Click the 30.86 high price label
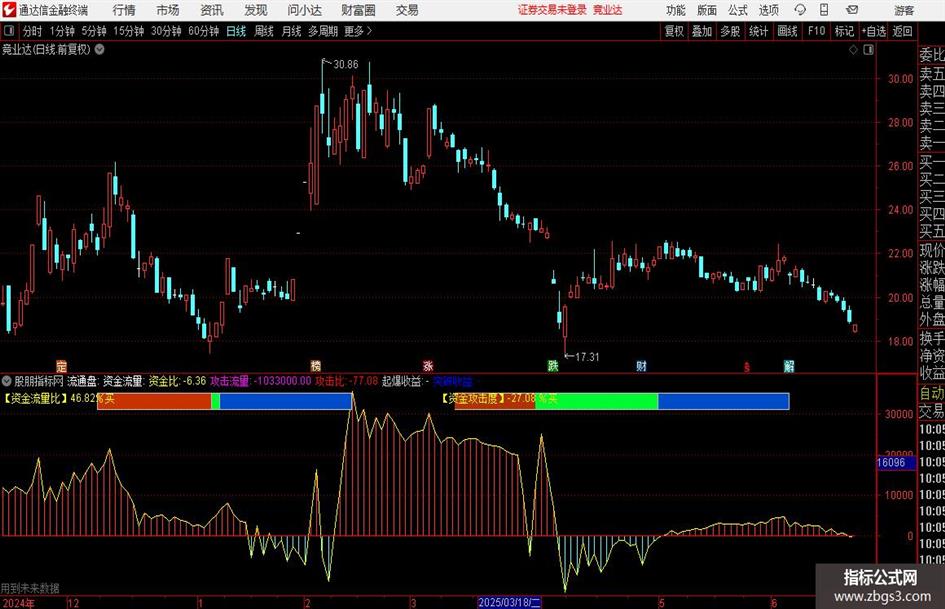 click(345, 65)
